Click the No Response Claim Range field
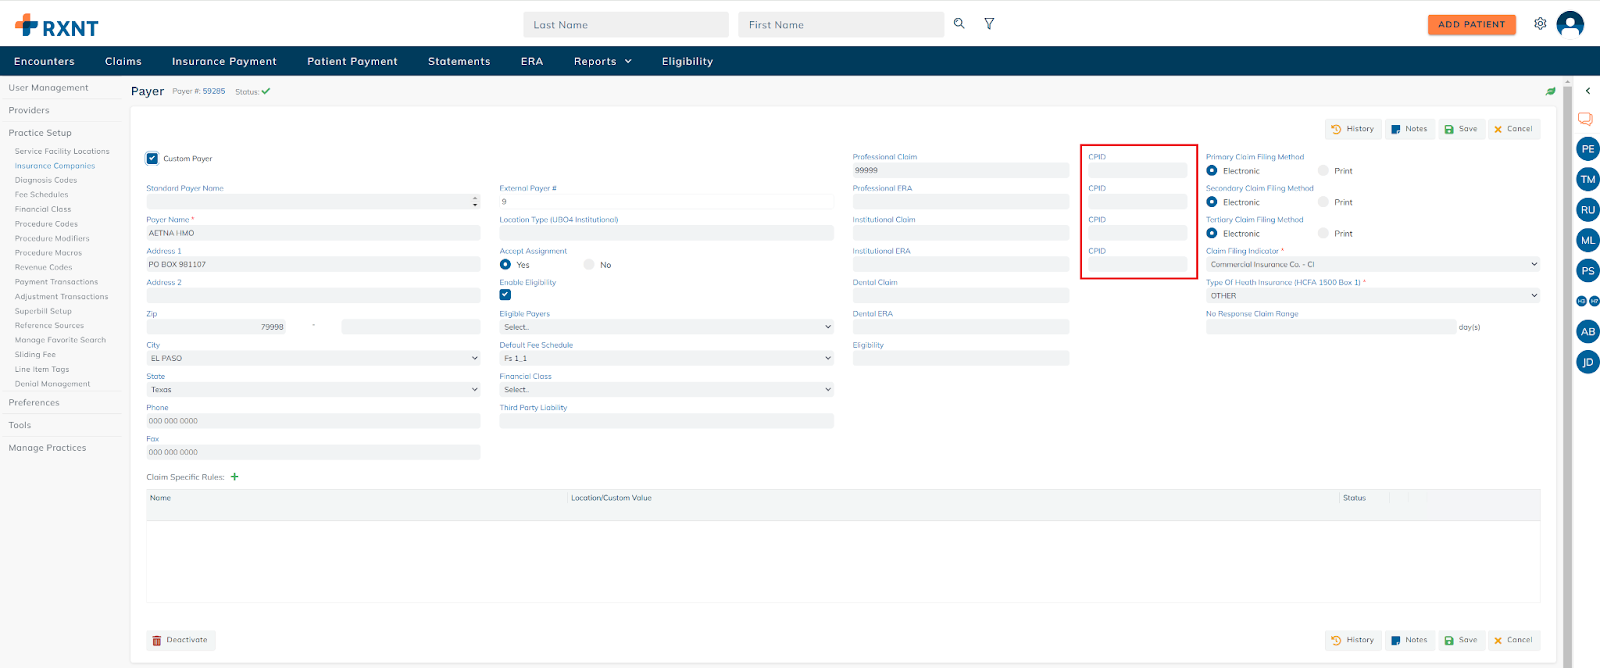This screenshot has width=1600, height=668. (1331, 327)
